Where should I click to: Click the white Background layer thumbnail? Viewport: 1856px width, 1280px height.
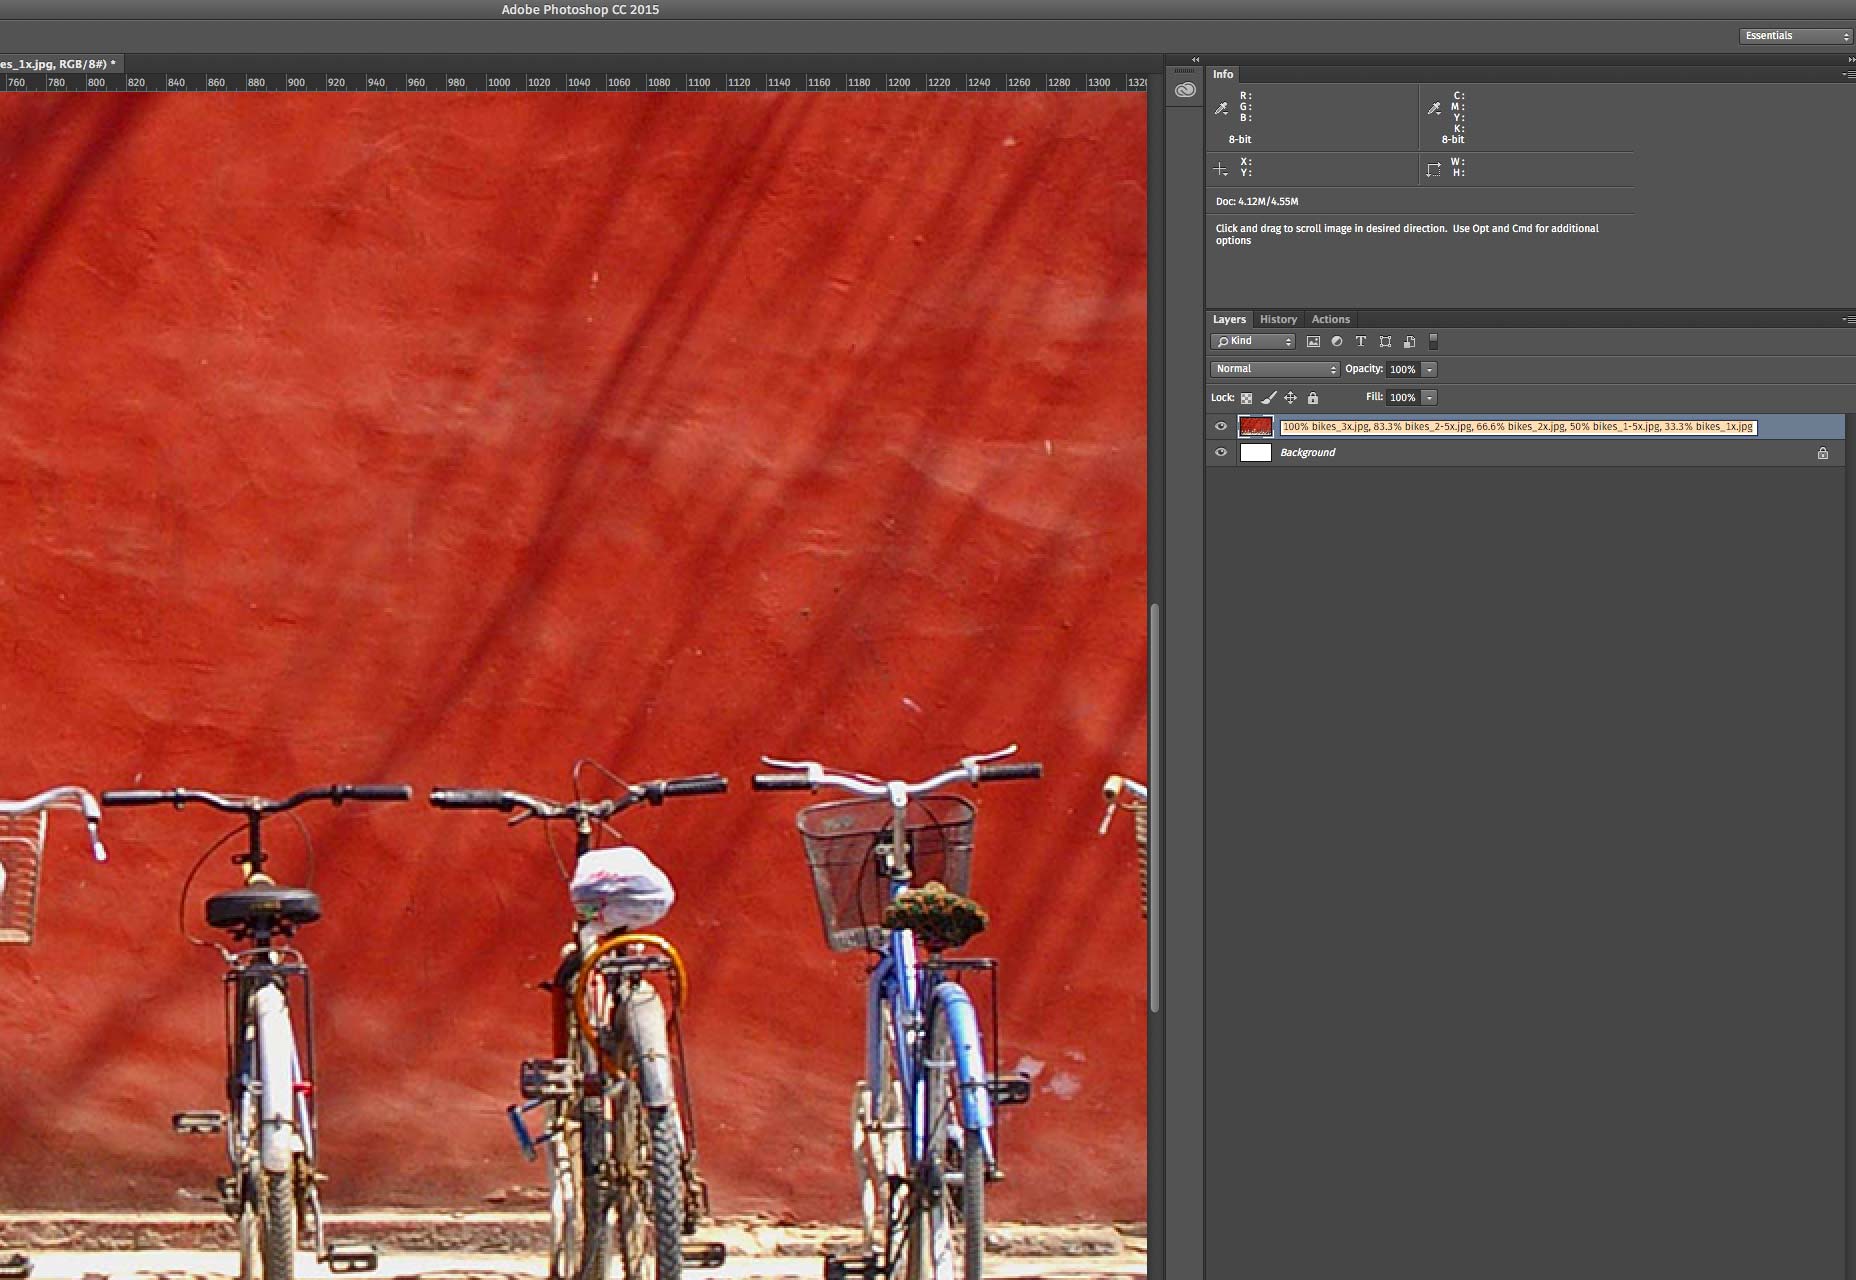click(x=1255, y=453)
